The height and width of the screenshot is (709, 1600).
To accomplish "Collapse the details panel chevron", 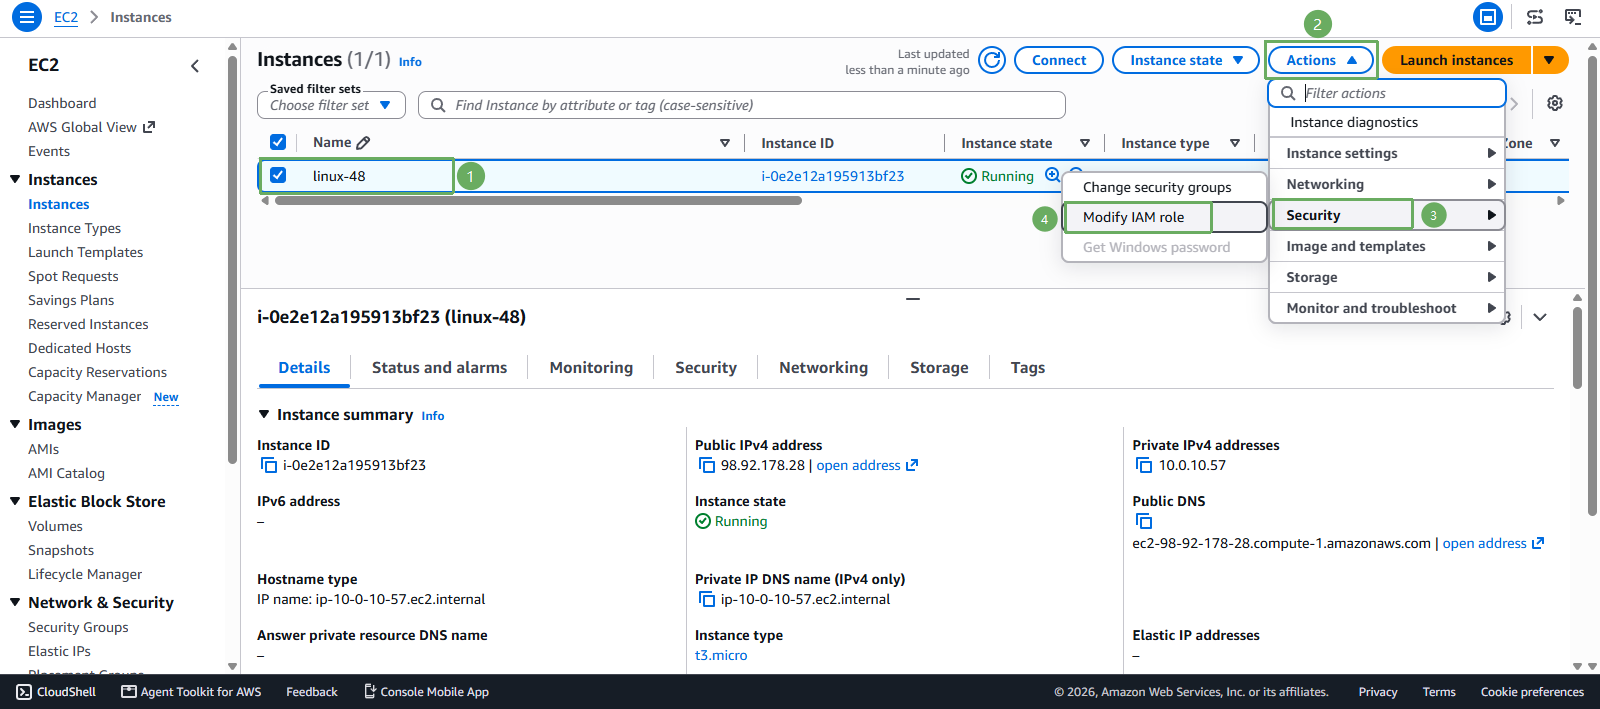I will [1540, 317].
